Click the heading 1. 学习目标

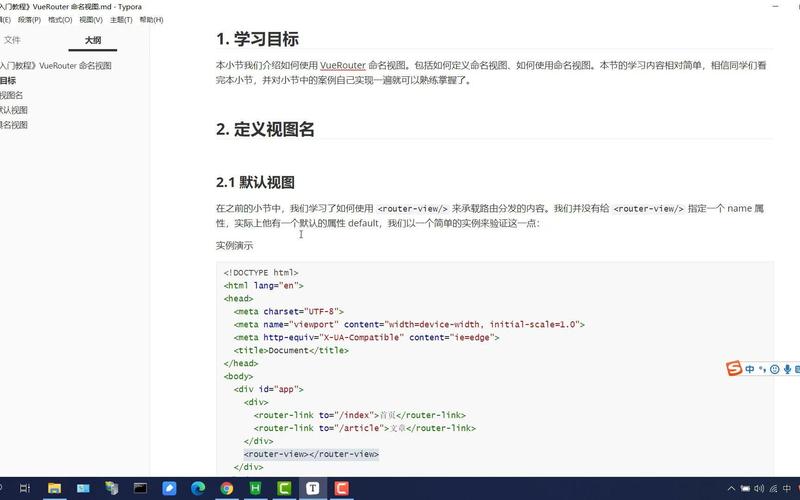coord(257,39)
